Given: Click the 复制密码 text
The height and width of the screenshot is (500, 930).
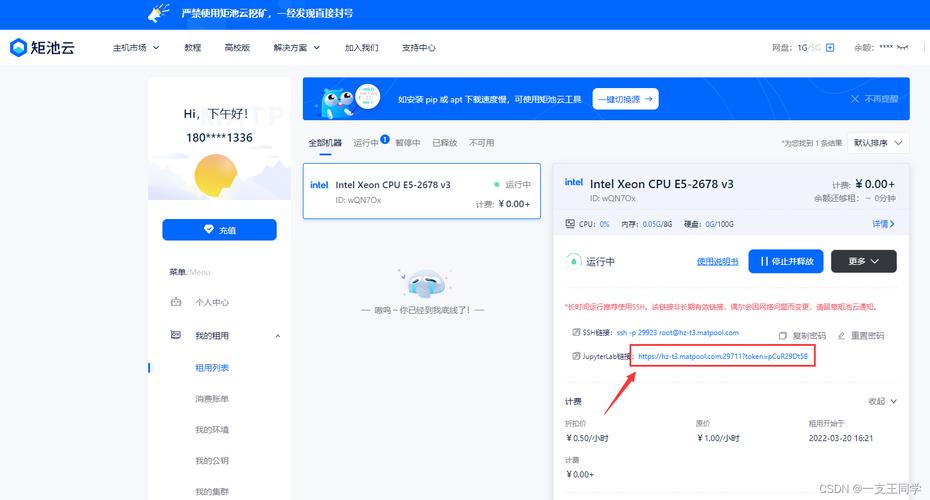Looking at the screenshot, I should point(809,336).
